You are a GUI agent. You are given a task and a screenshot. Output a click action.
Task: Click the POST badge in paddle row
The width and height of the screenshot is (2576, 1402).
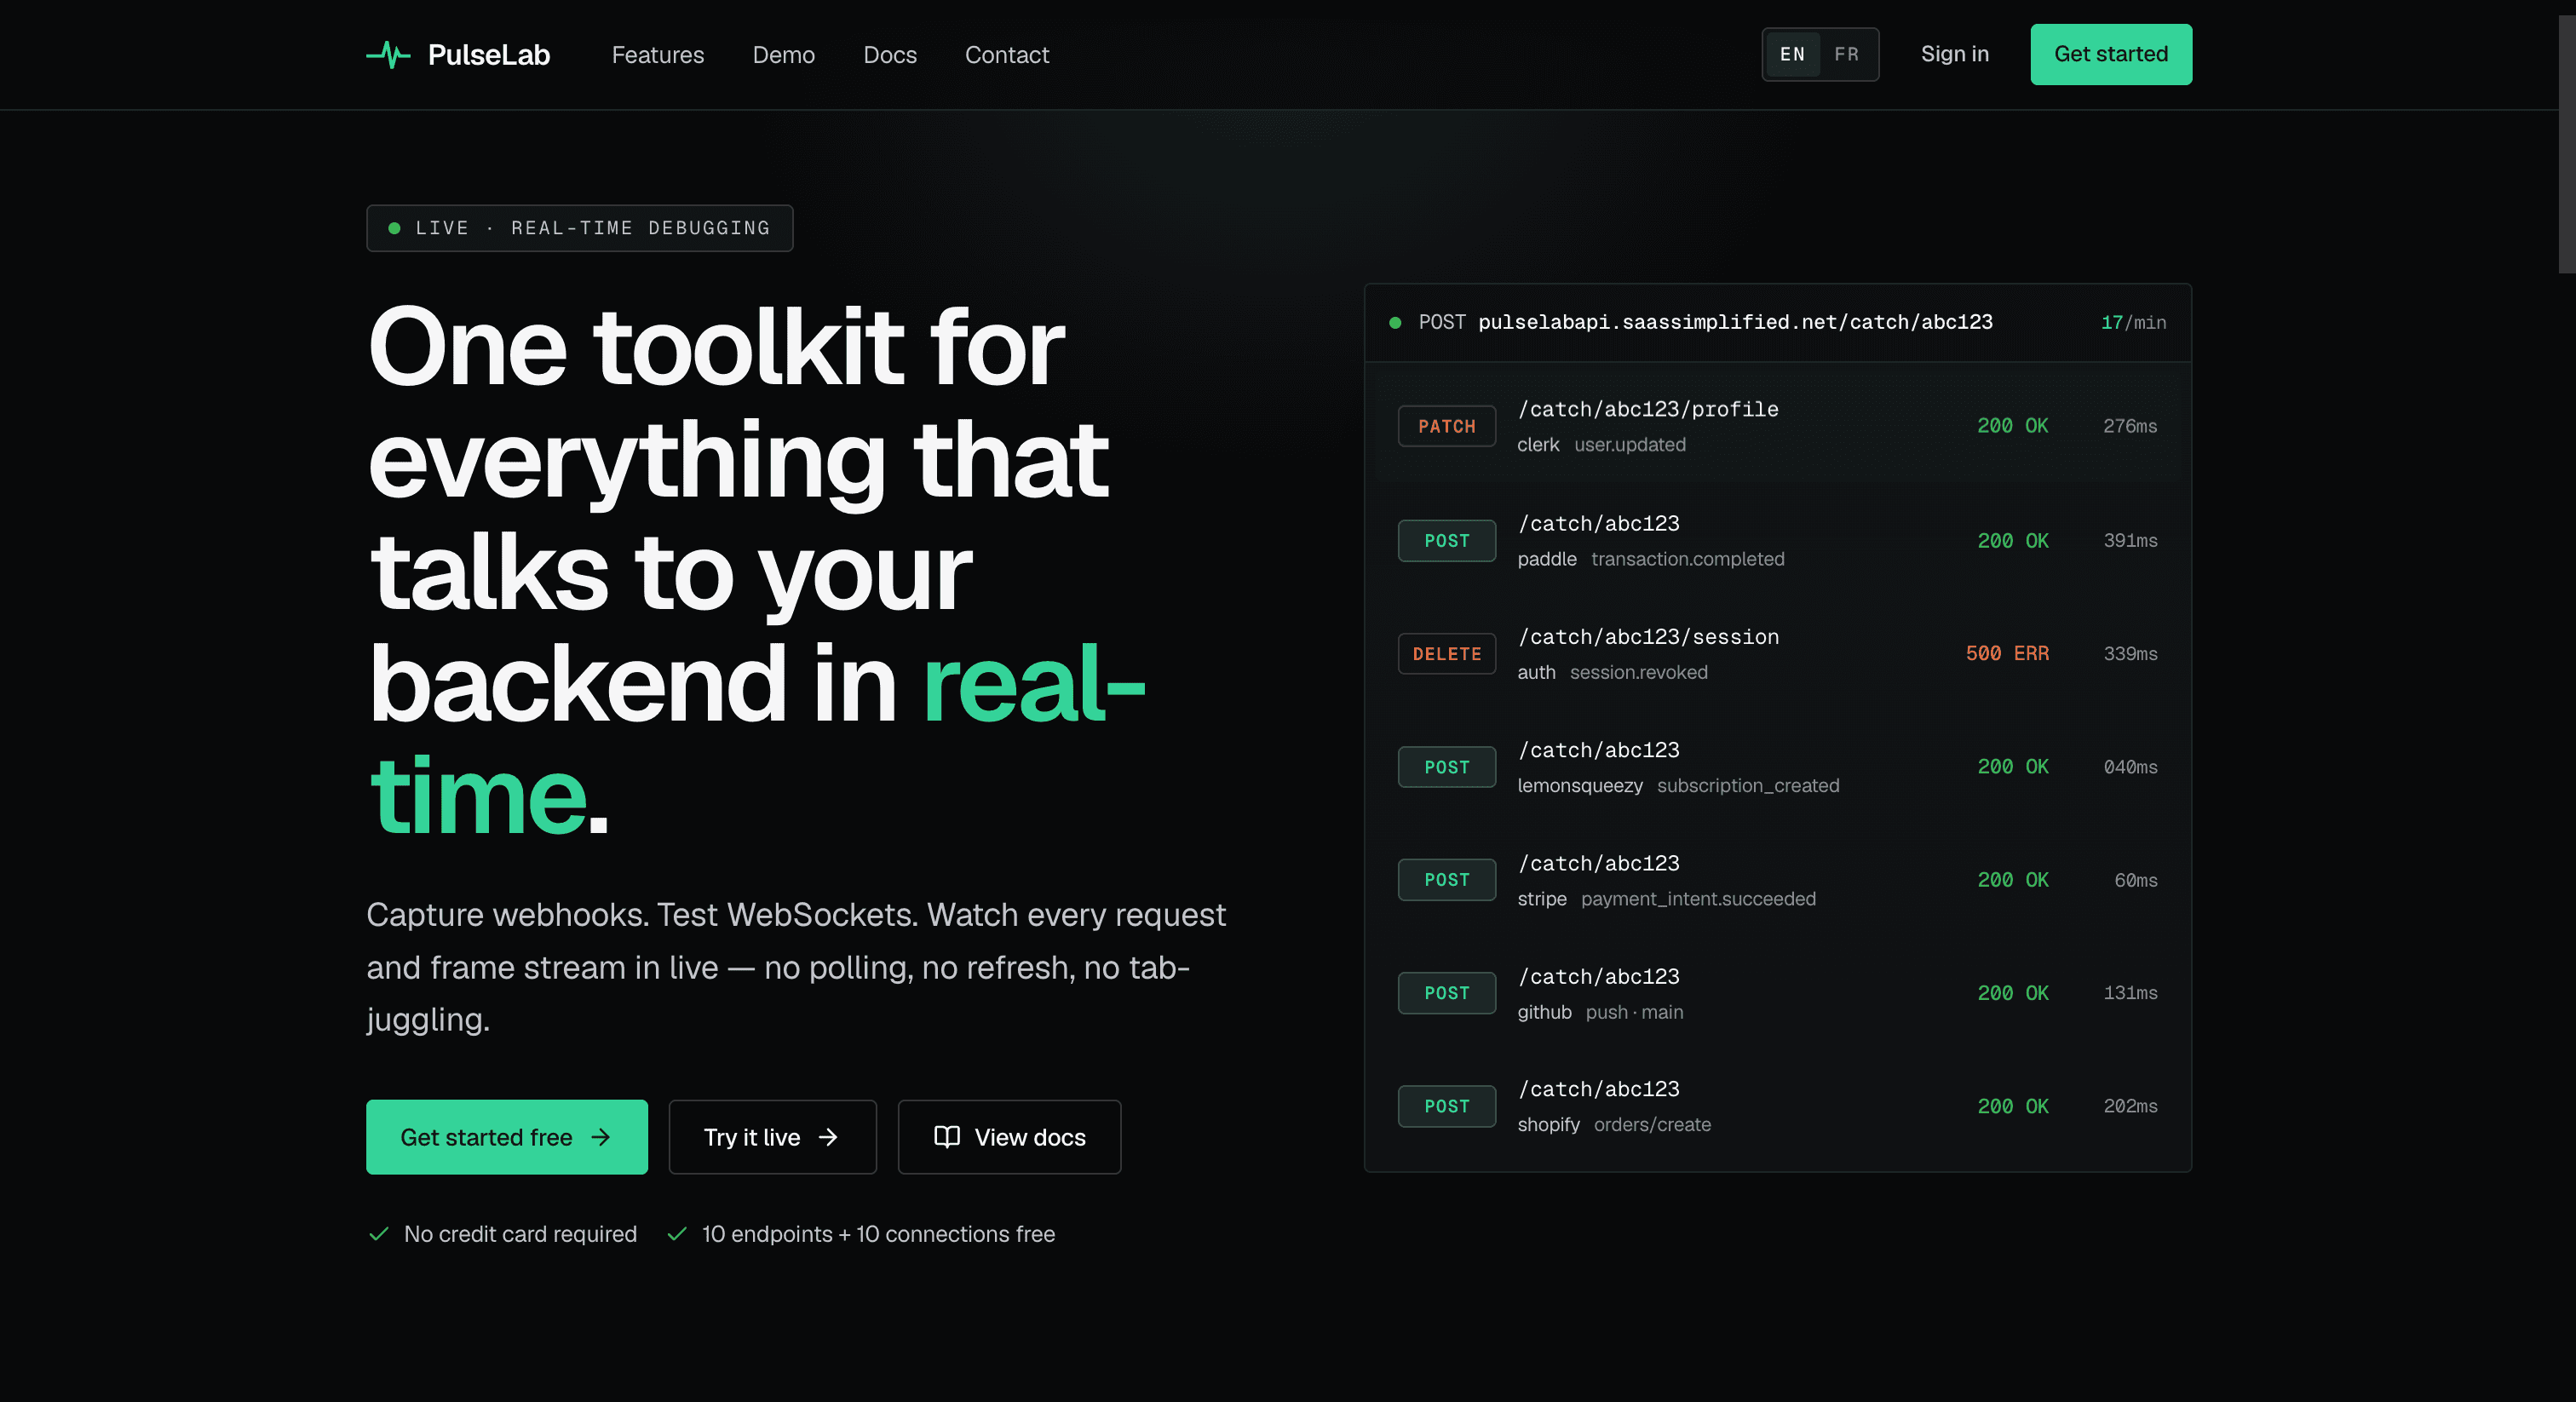click(x=1446, y=541)
